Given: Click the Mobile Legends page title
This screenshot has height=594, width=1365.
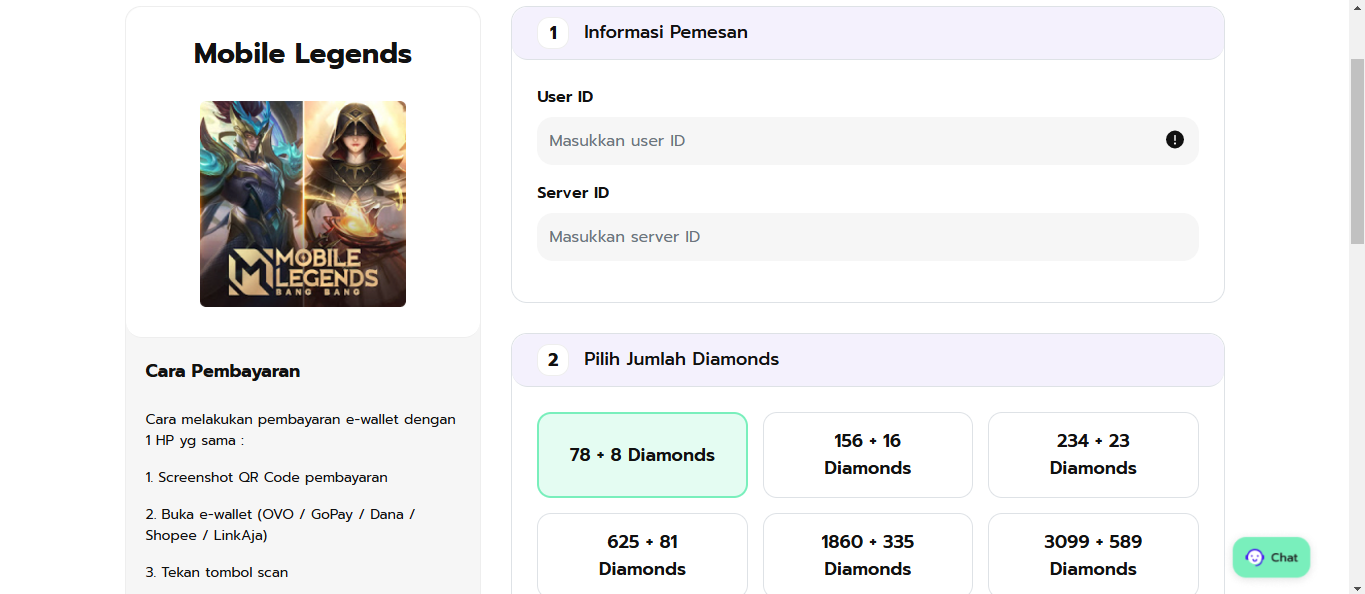Looking at the screenshot, I should pyautogui.click(x=303, y=54).
